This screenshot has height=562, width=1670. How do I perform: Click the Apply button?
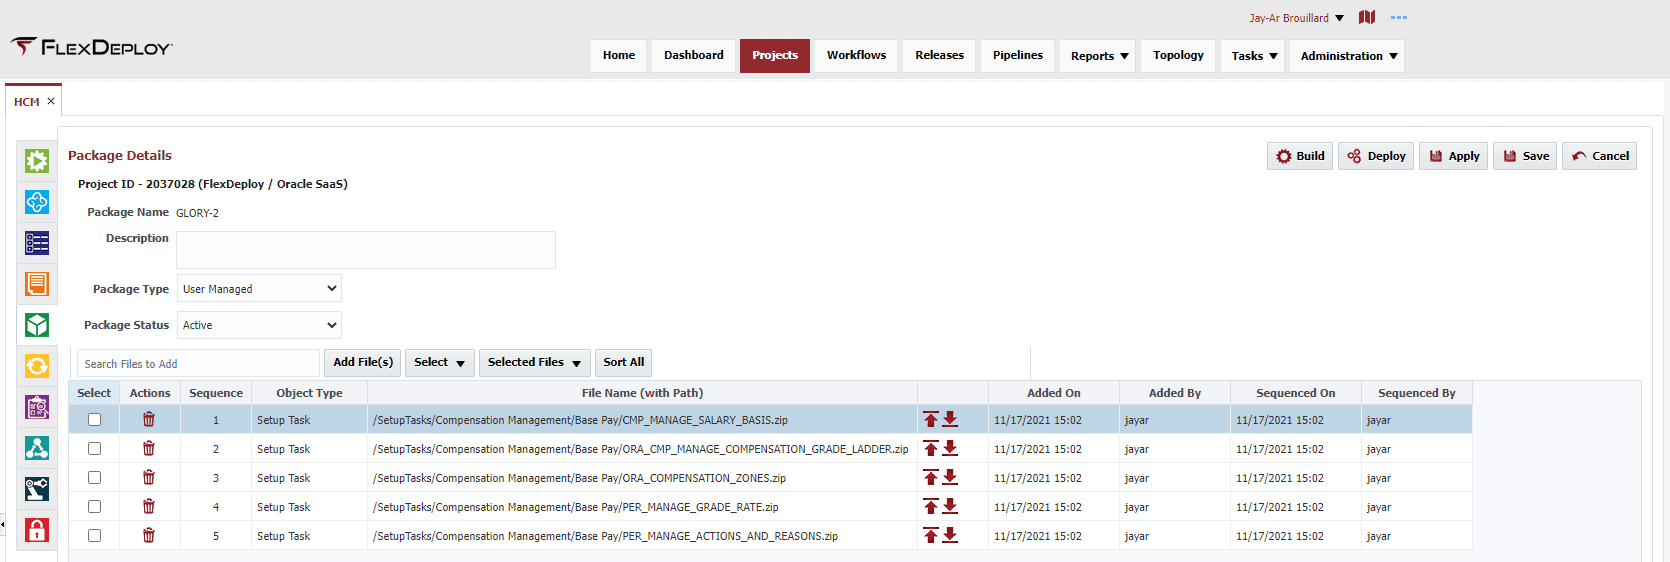point(1454,156)
